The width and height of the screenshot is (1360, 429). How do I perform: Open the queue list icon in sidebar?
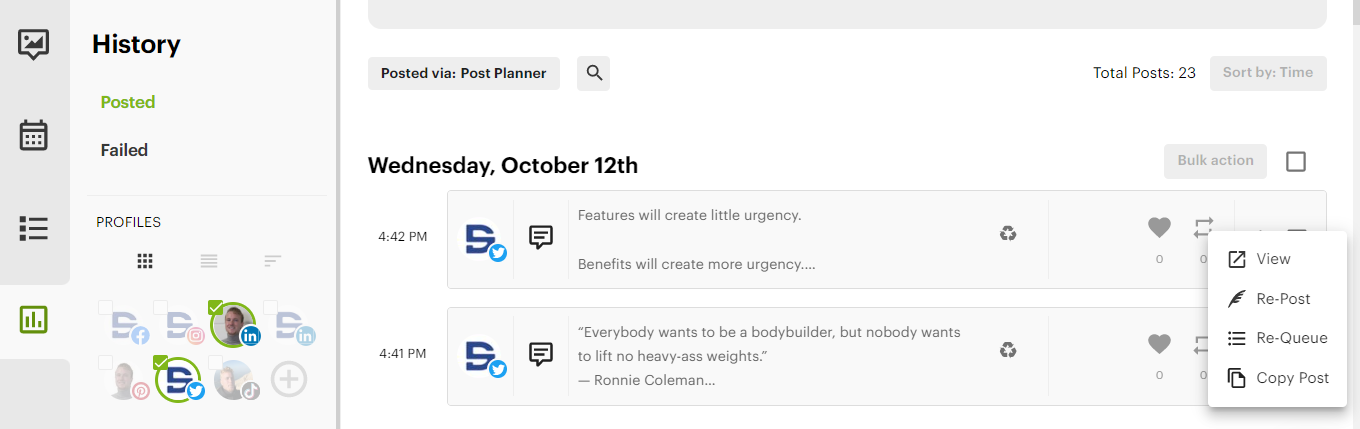[x=34, y=228]
